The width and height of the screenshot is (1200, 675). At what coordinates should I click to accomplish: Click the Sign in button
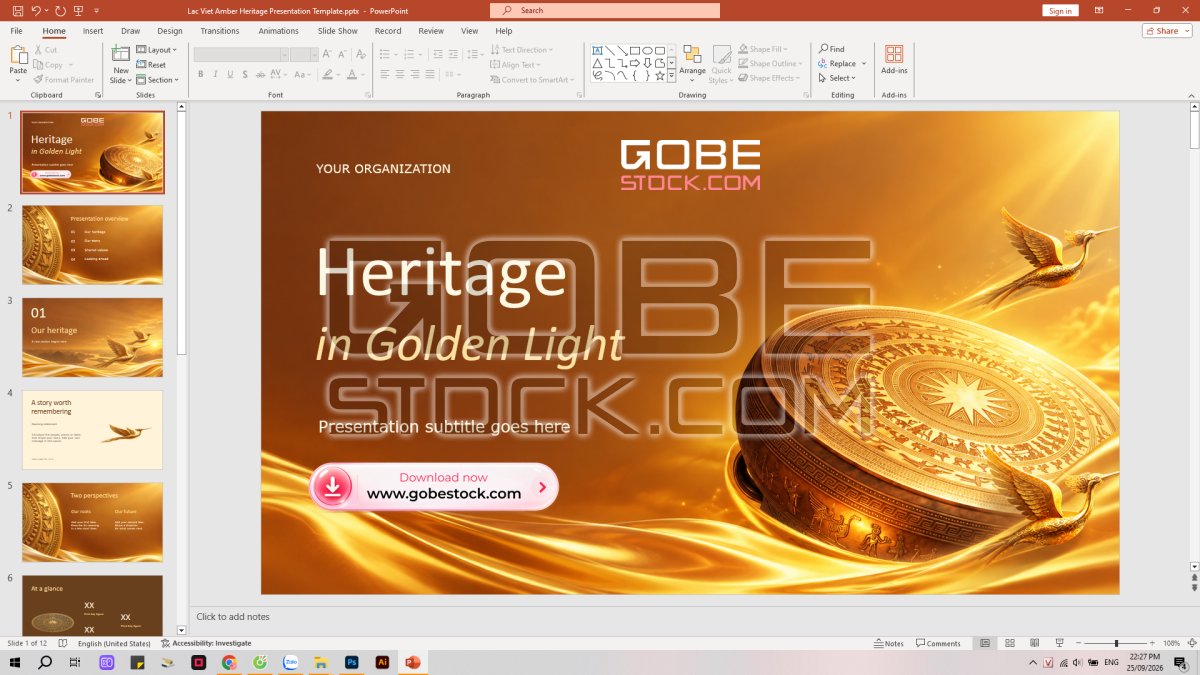[1060, 10]
